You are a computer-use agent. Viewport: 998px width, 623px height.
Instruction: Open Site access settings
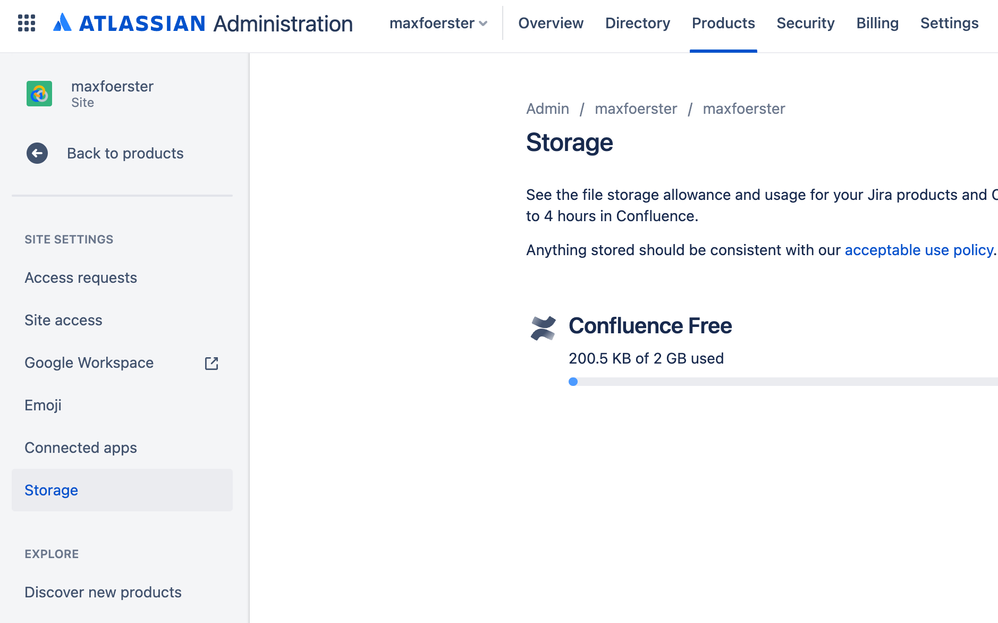click(x=122, y=321)
